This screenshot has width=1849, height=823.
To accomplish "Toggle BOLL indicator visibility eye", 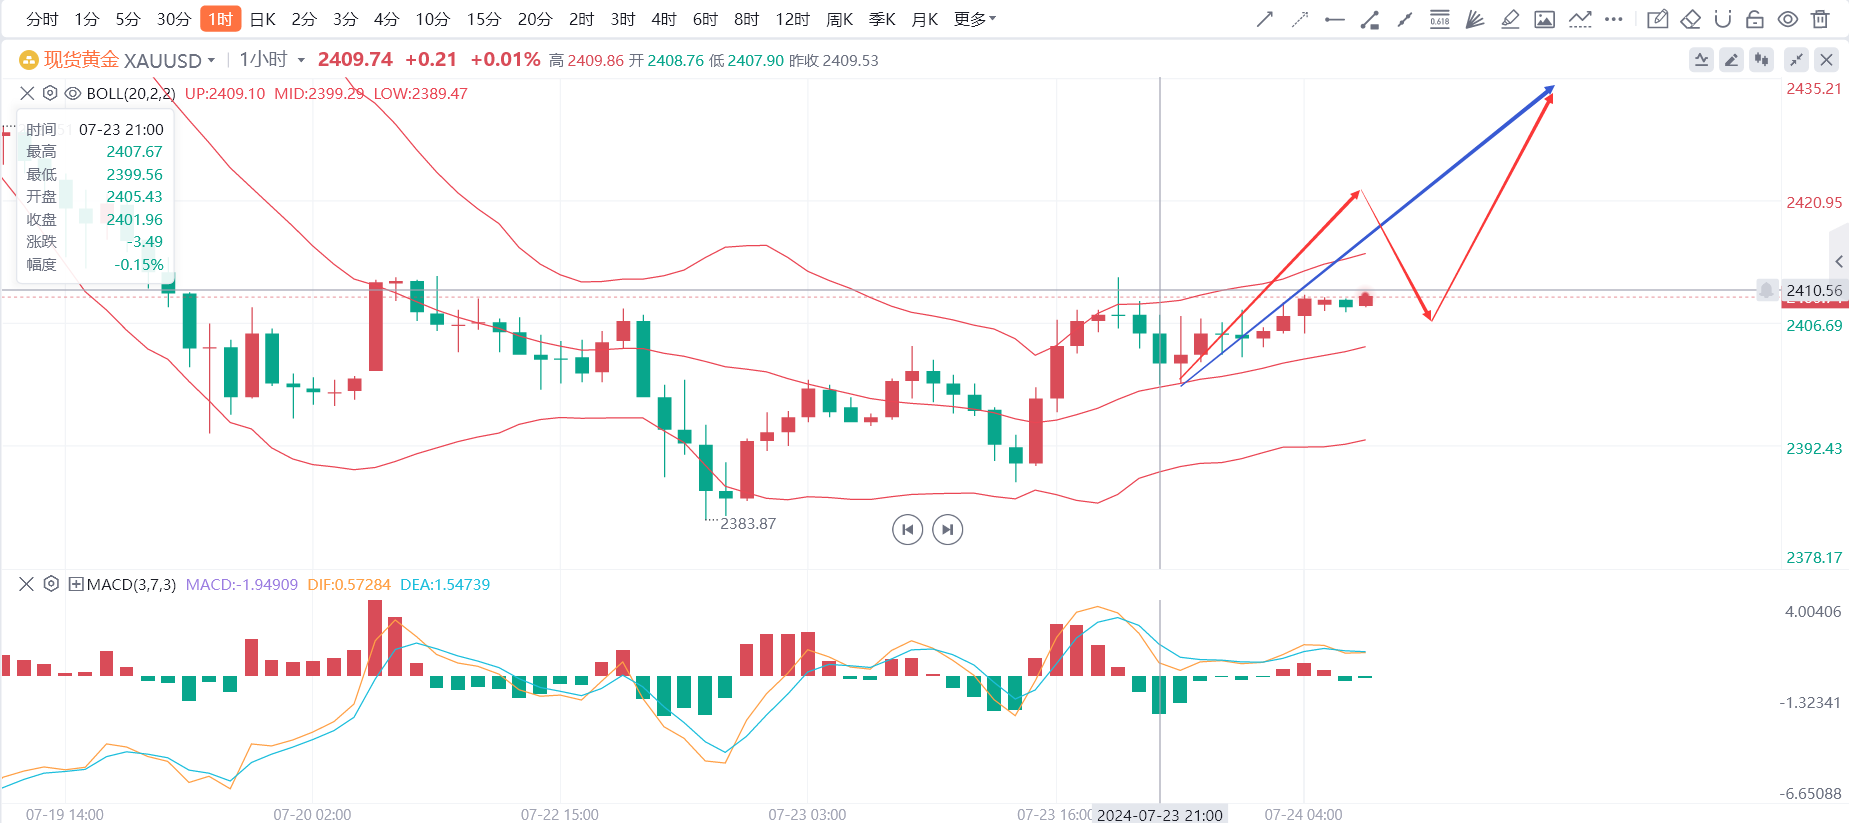I will [73, 93].
